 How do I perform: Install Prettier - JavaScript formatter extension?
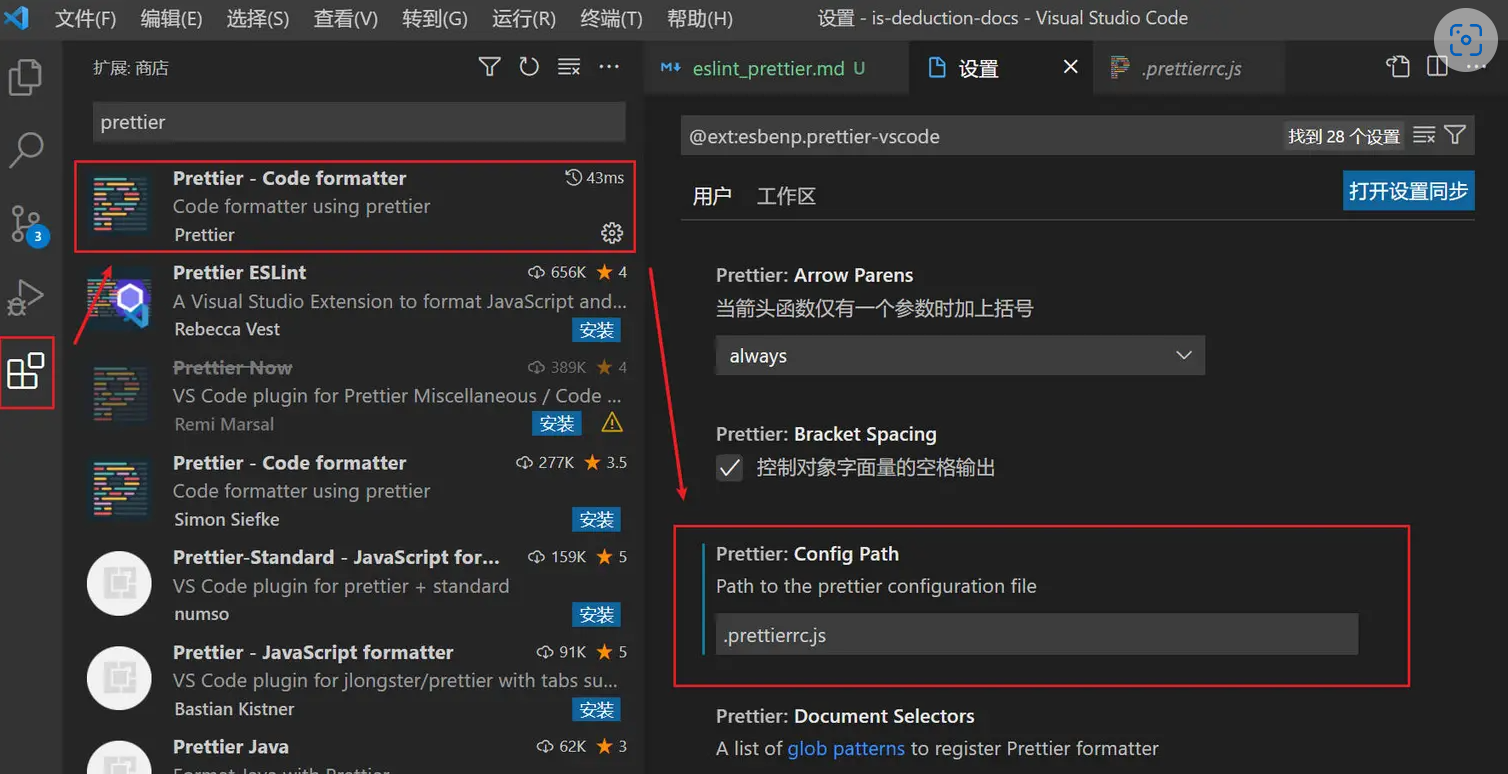(x=597, y=710)
